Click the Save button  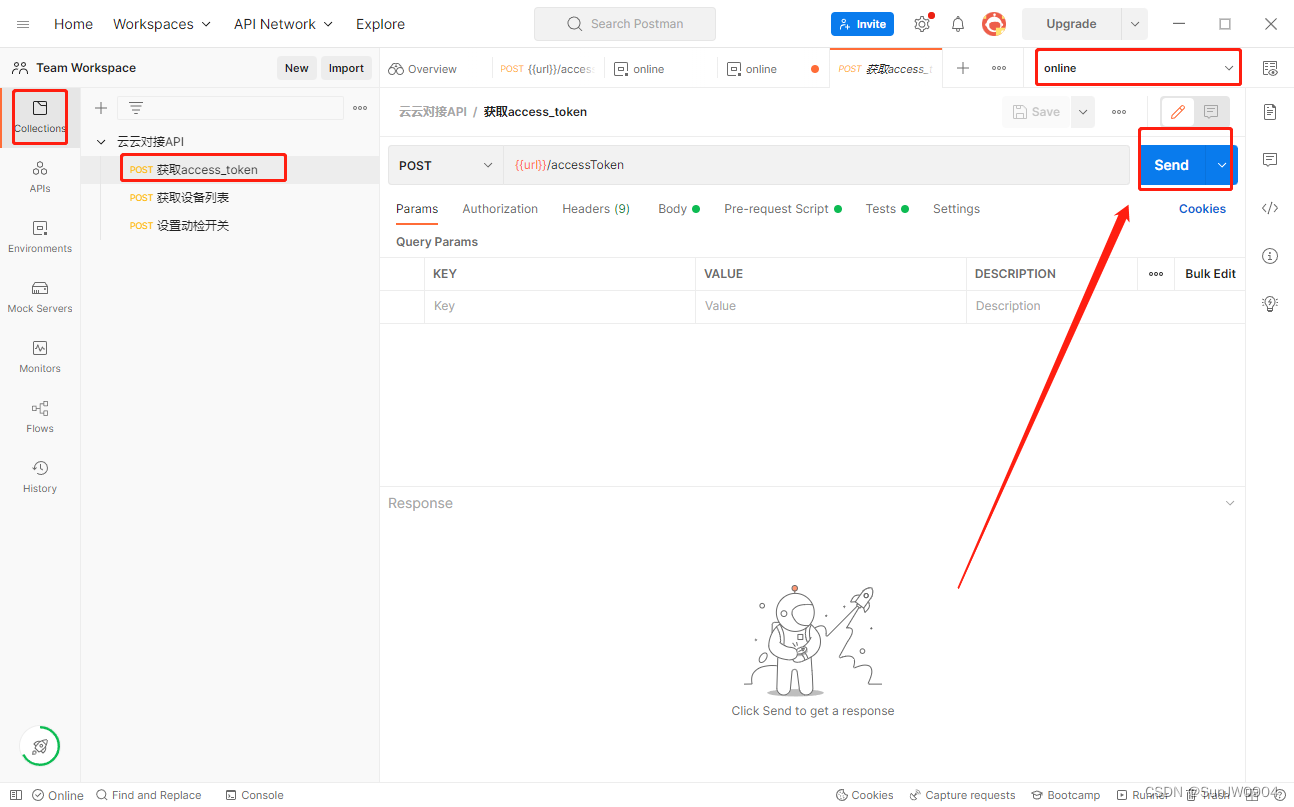pos(1036,112)
